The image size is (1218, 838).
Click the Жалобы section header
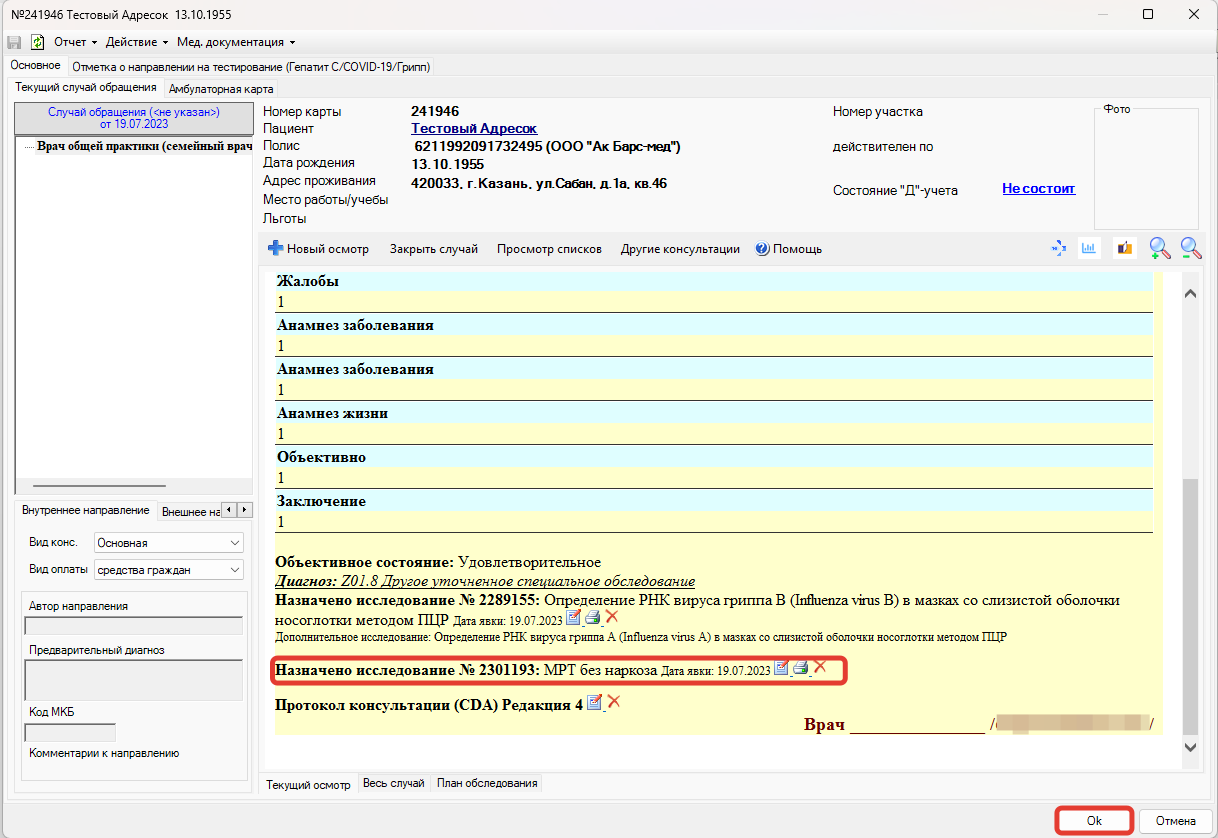tap(714, 281)
